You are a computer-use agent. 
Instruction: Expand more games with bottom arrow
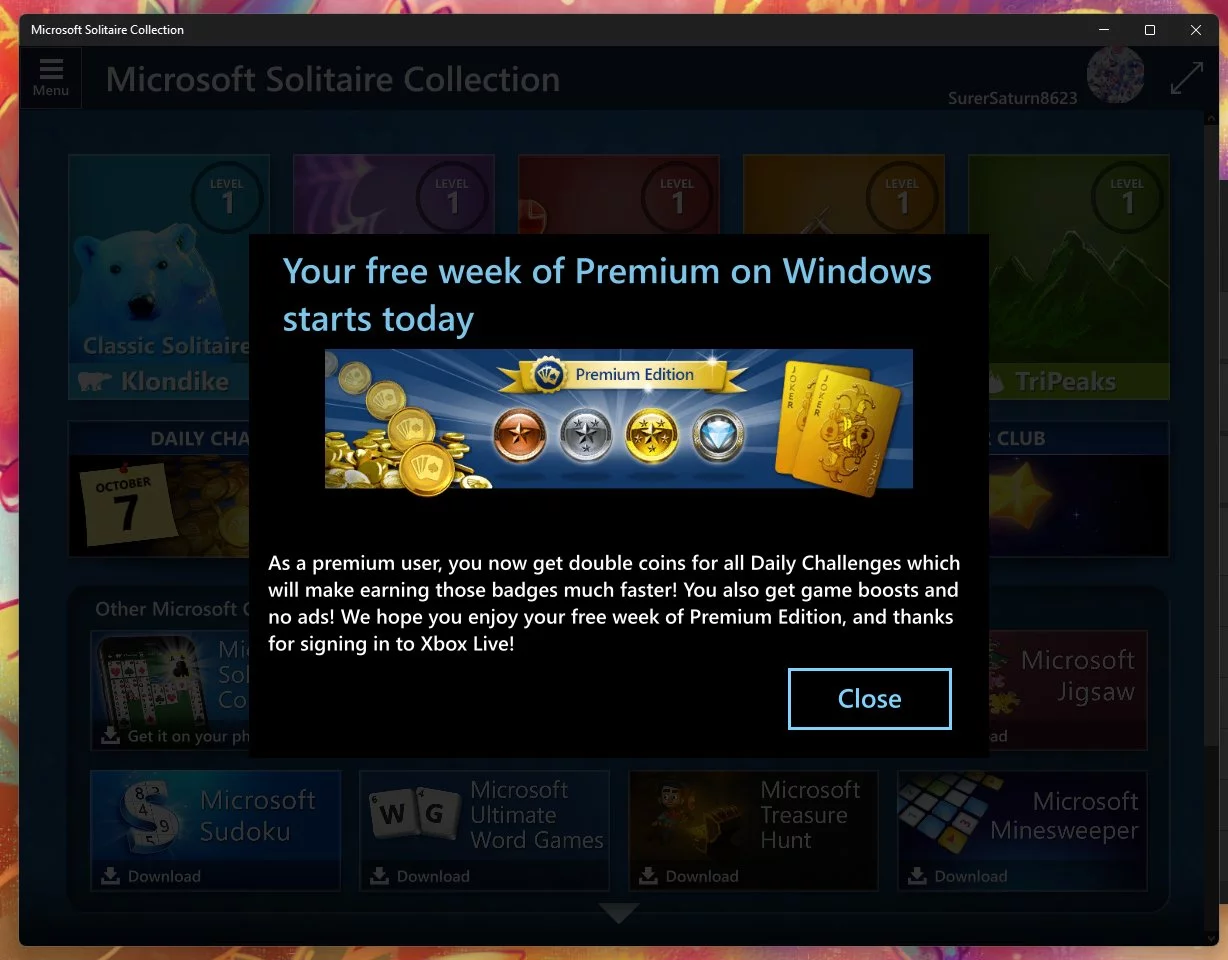tap(619, 913)
